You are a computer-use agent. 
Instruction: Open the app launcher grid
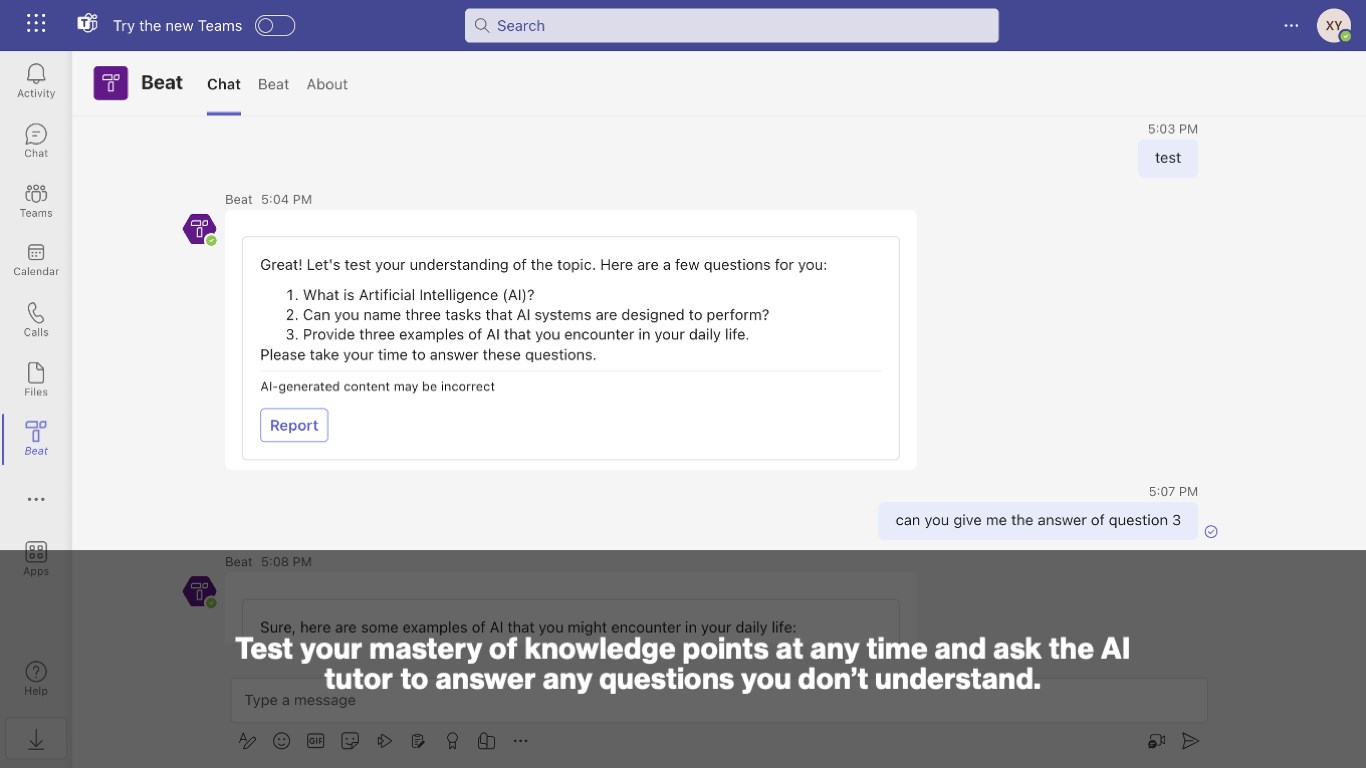click(x=36, y=24)
